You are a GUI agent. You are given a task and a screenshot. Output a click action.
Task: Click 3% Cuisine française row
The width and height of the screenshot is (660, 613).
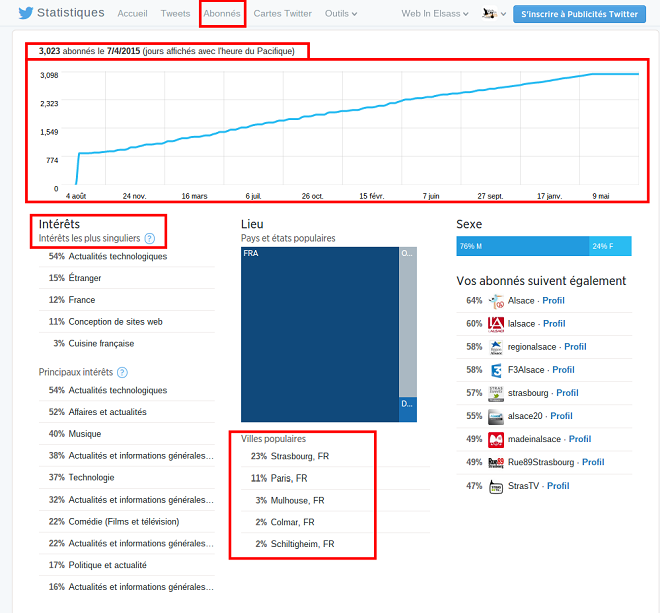click(126, 344)
